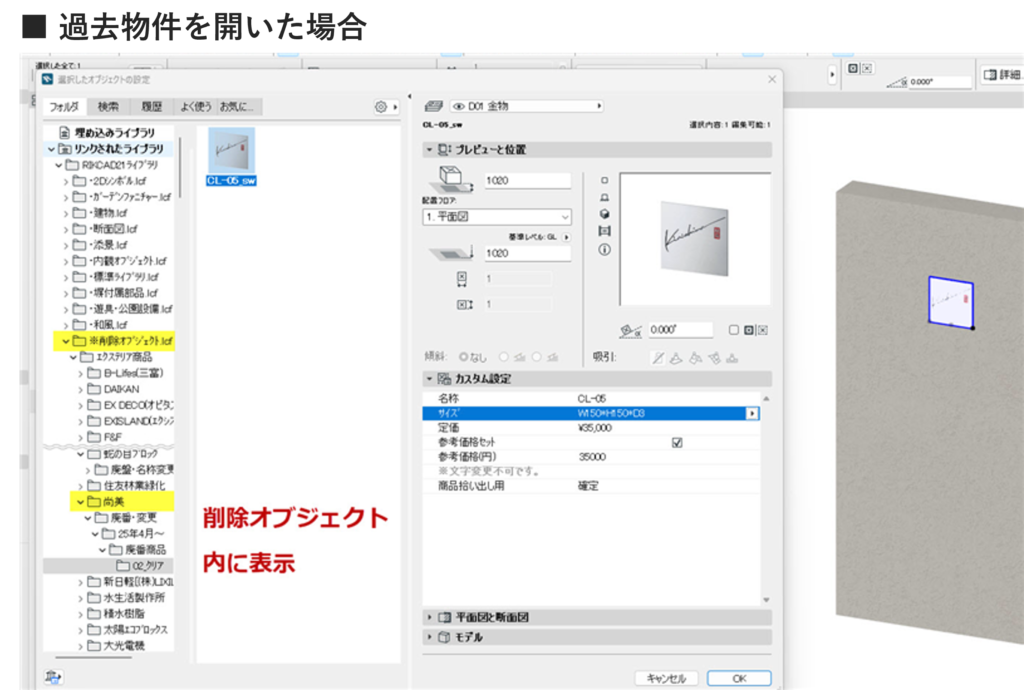The image size is (1024, 690).
Task: Click the layer stack icon beside D01 金物
Action: pos(434,106)
